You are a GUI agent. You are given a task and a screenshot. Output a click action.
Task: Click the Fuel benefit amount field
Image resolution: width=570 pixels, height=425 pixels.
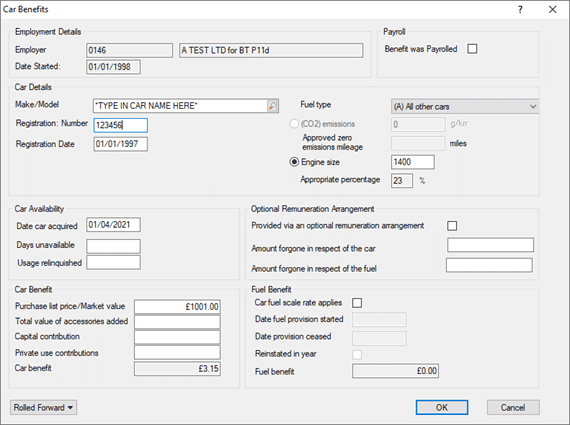coord(396,371)
